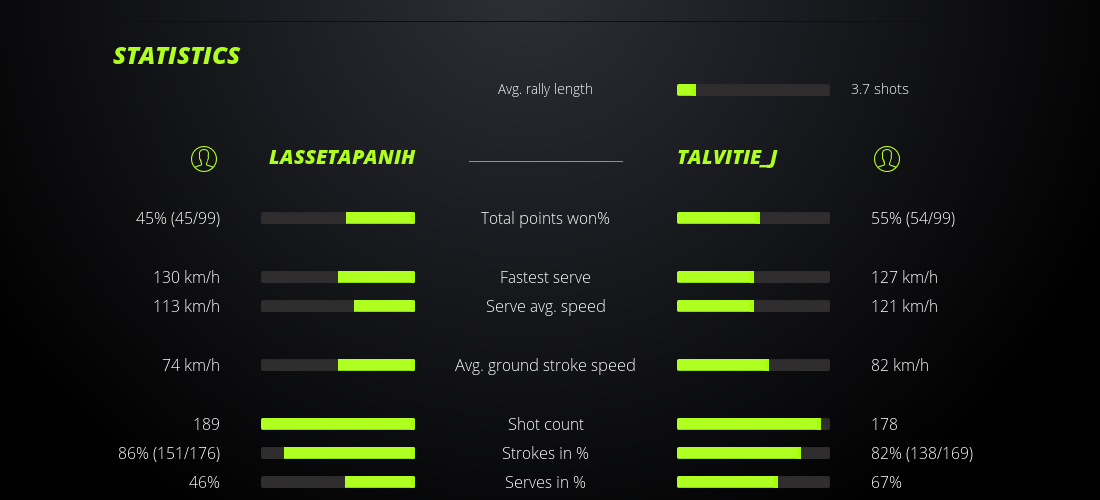Click LASSETAPANIH's Shot count bar
The height and width of the screenshot is (500, 1100).
338,424
